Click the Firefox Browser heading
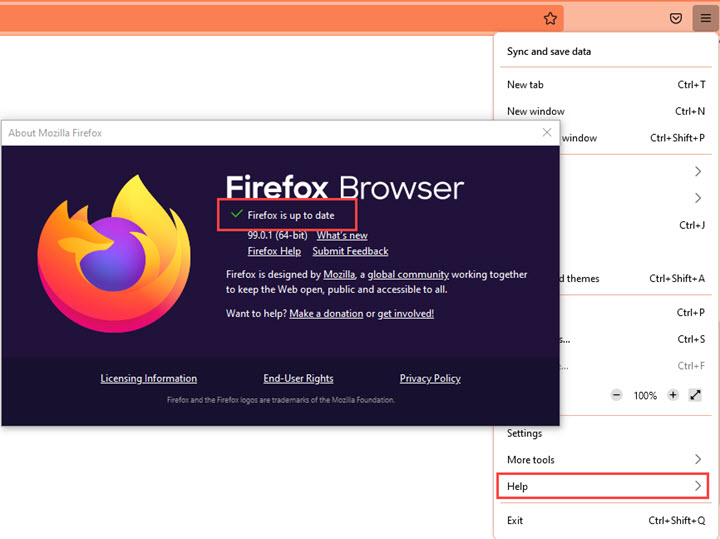720x539 pixels. 344,187
